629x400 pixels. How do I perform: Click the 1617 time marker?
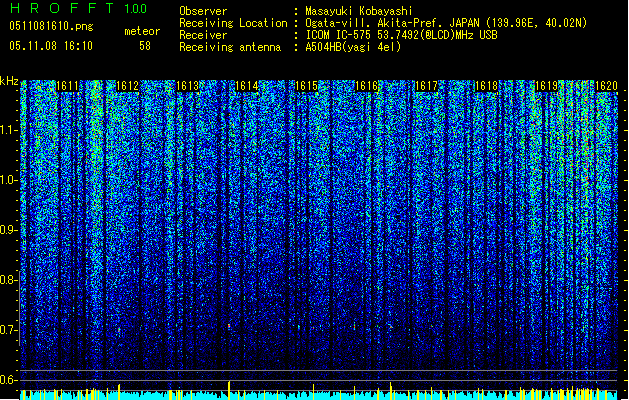coord(426,86)
